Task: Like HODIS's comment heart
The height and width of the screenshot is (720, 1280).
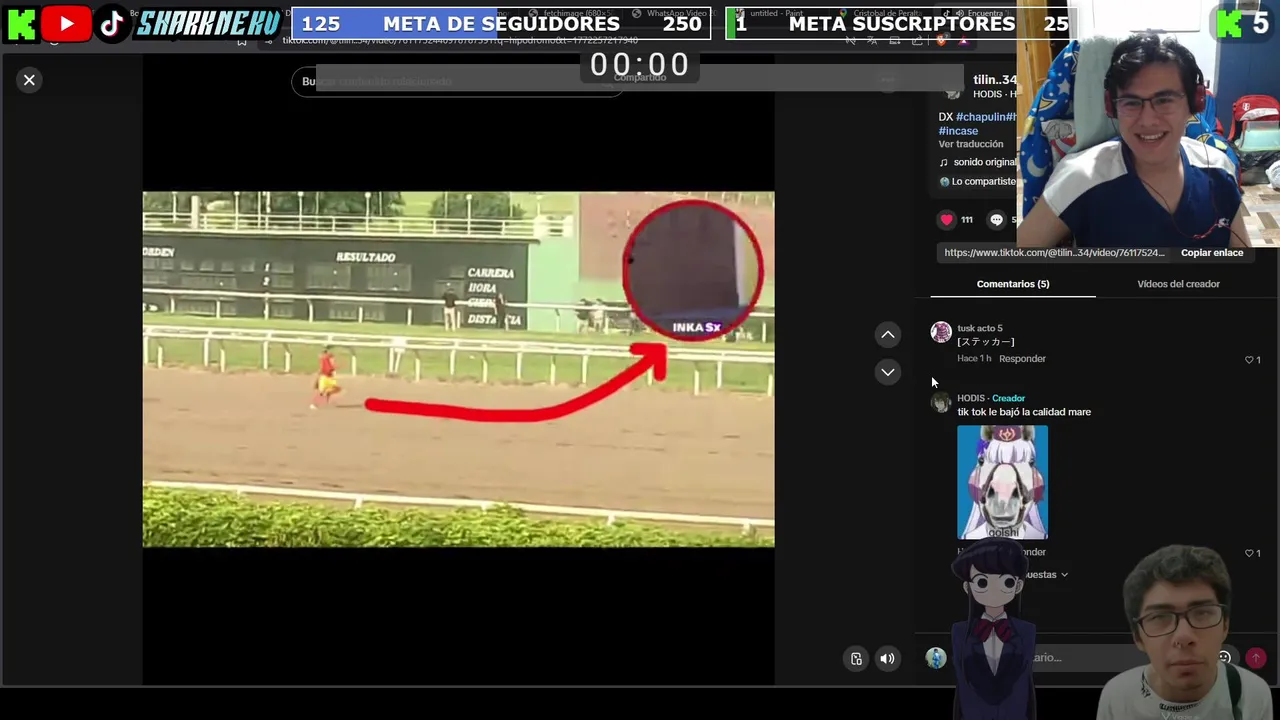Action: (1249, 553)
